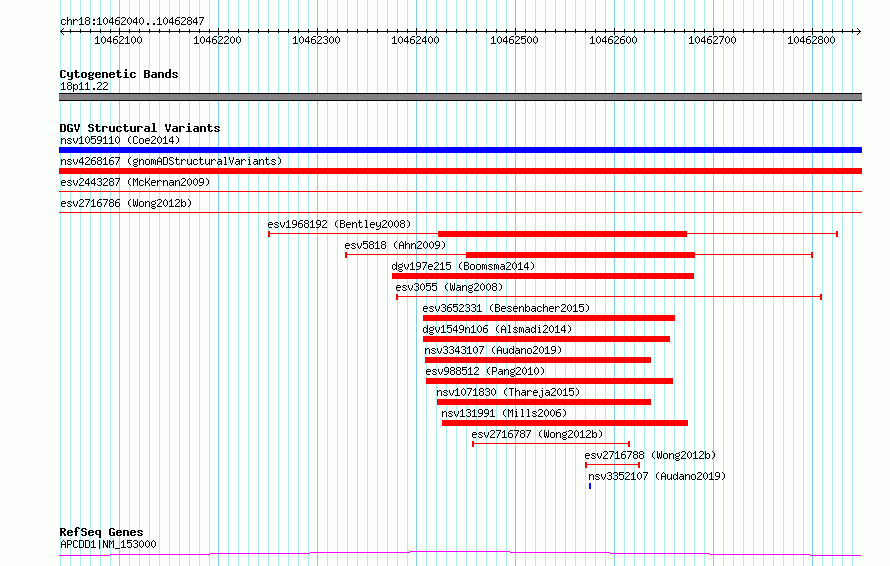Open the nsv1071830 (Thareja2015) label
890x566 pixels.
(508, 392)
